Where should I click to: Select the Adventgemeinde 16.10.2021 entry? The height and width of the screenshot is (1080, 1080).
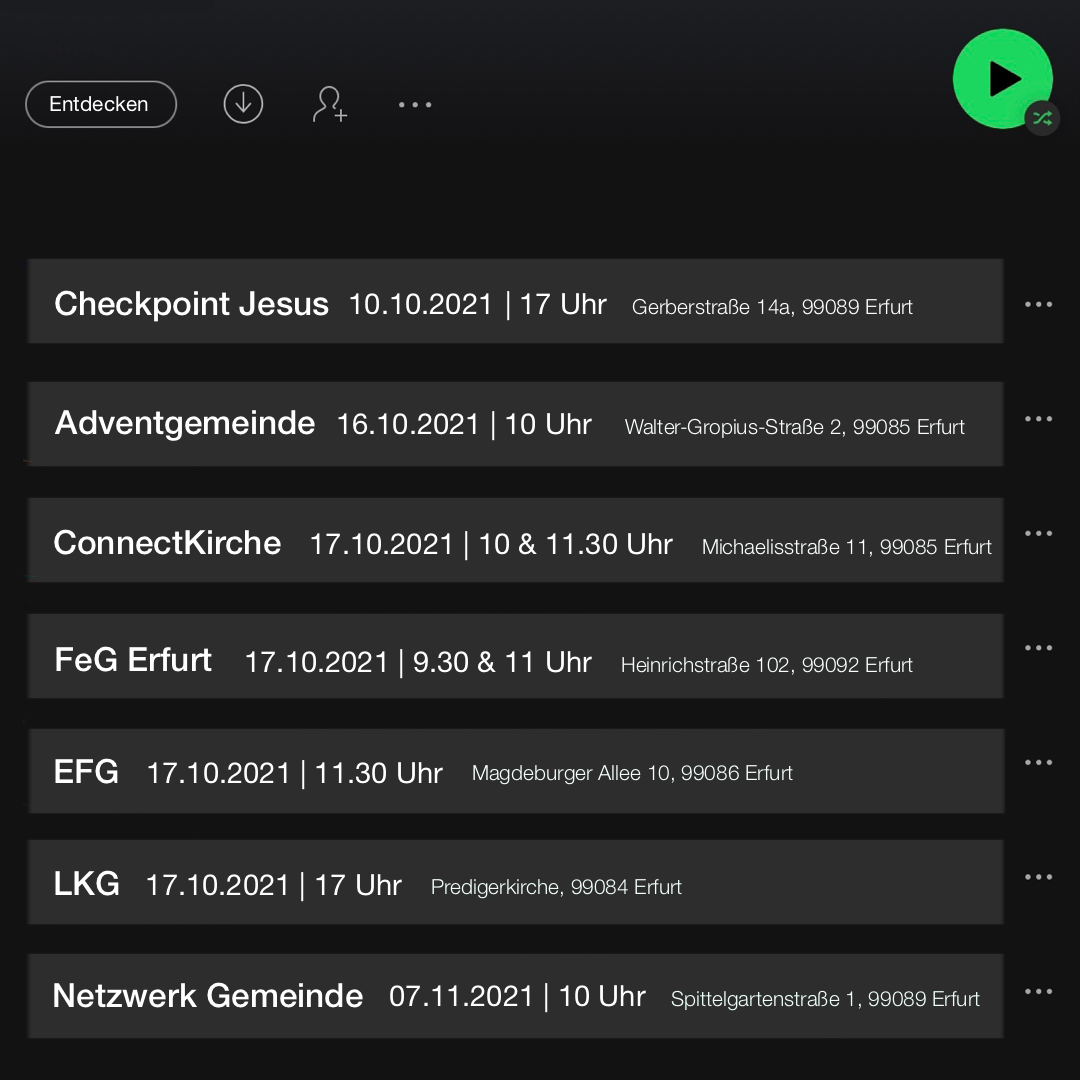tap(515, 424)
